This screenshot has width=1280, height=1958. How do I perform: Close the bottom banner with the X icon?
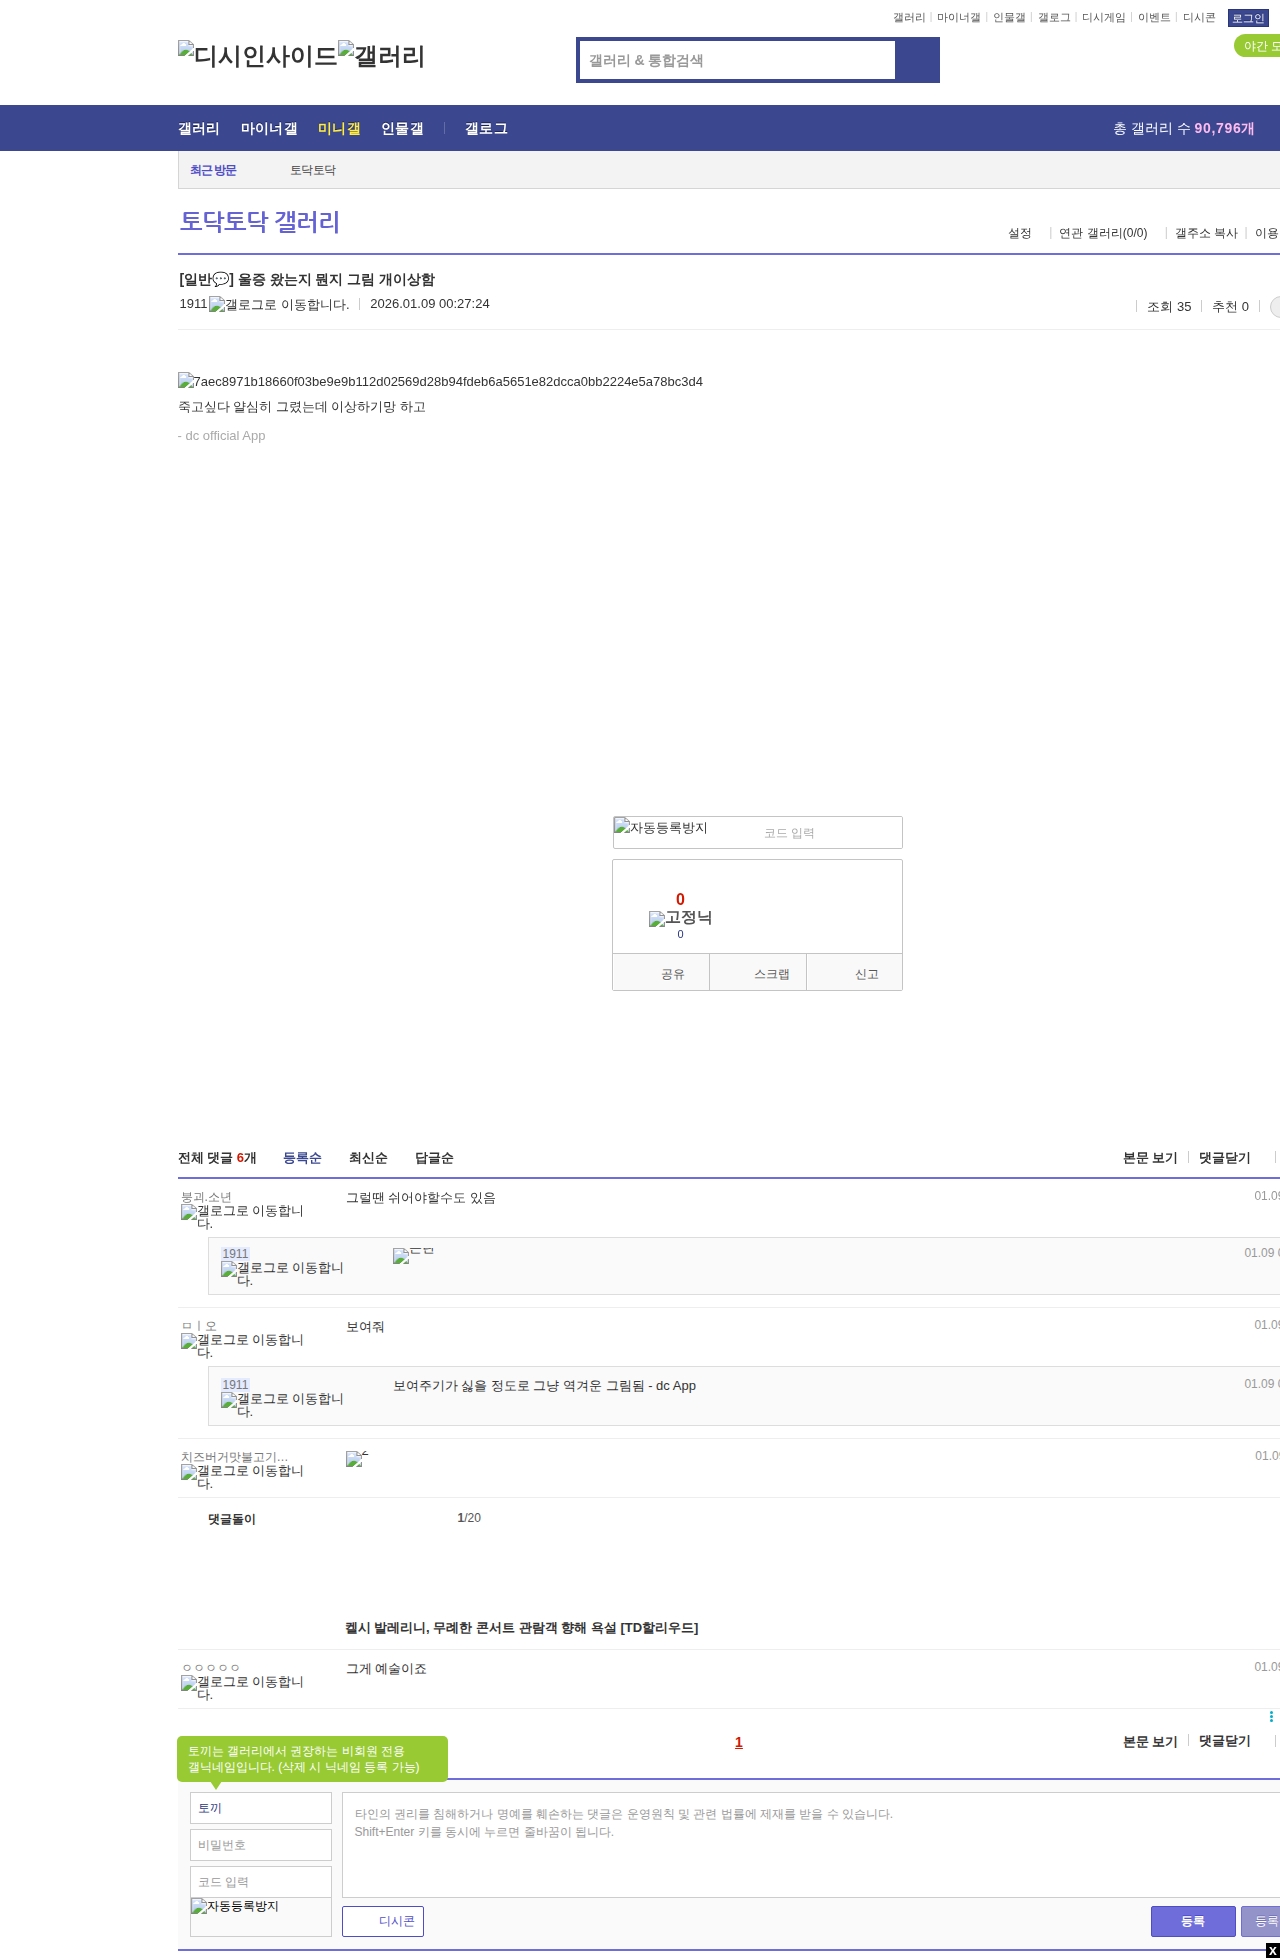coord(1272,1950)
